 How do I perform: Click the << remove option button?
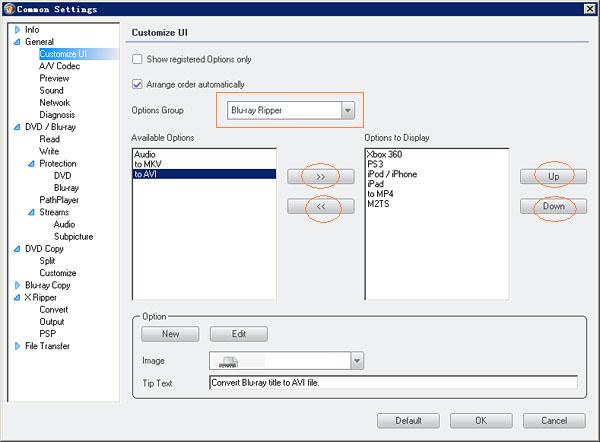(x=321, y=207)
